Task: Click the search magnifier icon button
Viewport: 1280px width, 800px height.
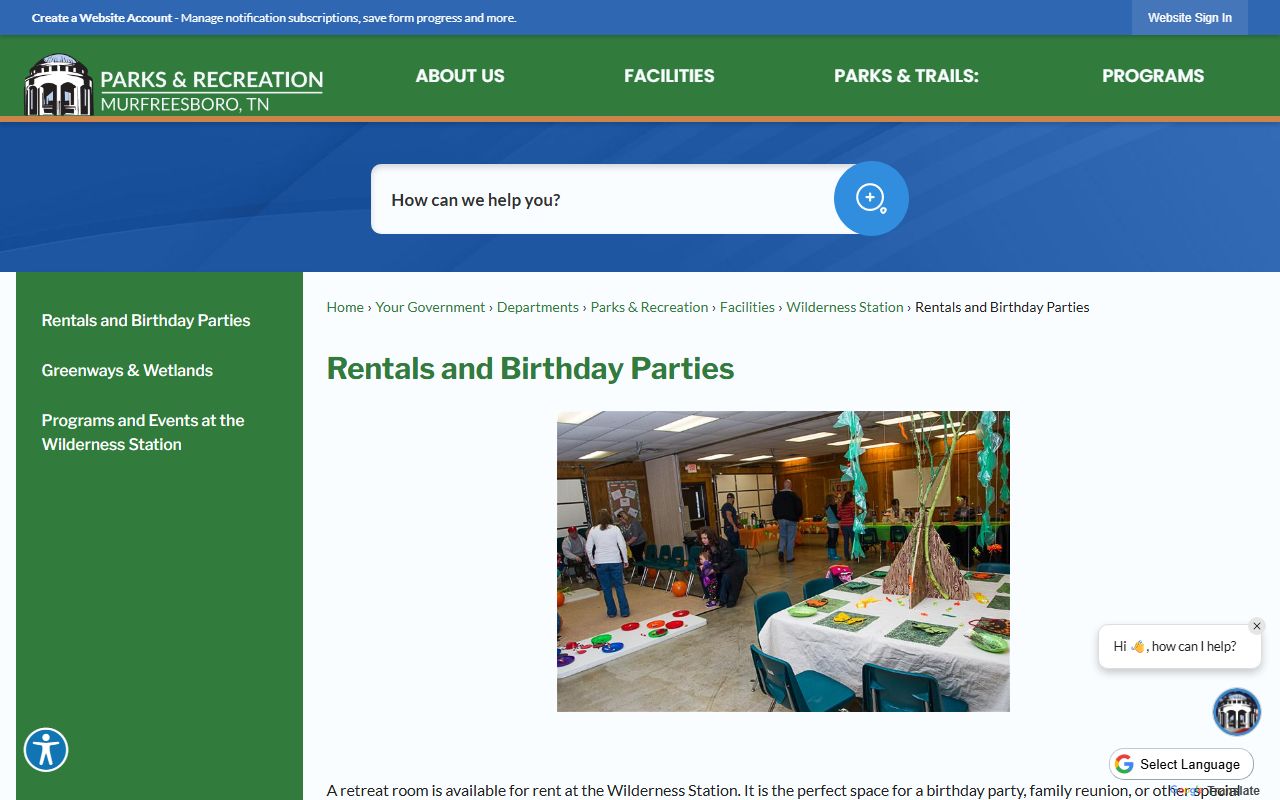Action: [x=871, y=199]
